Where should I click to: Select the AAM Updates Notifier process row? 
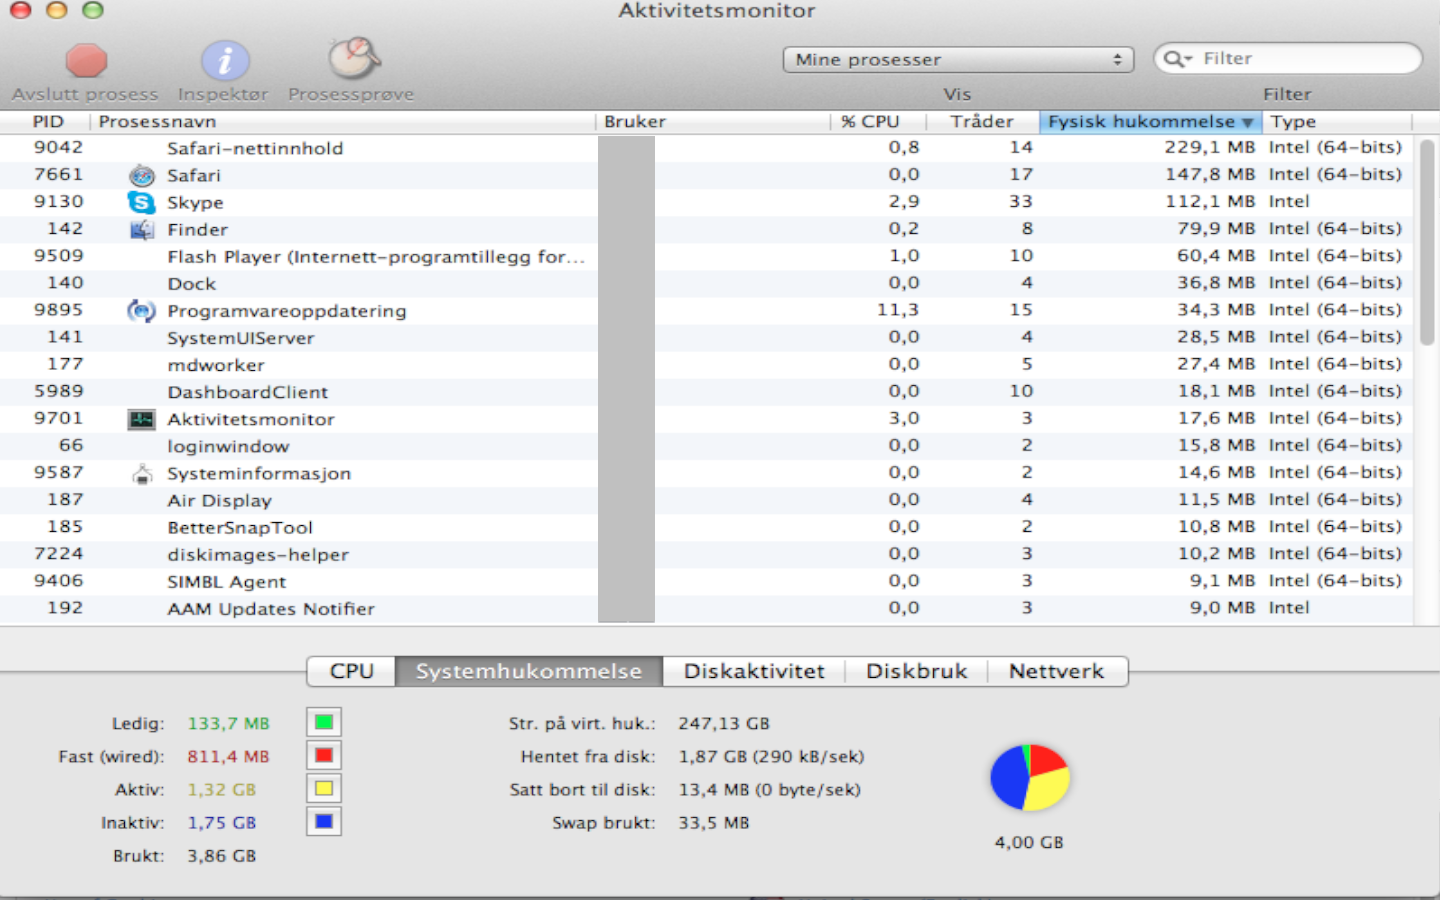(706, 607)
